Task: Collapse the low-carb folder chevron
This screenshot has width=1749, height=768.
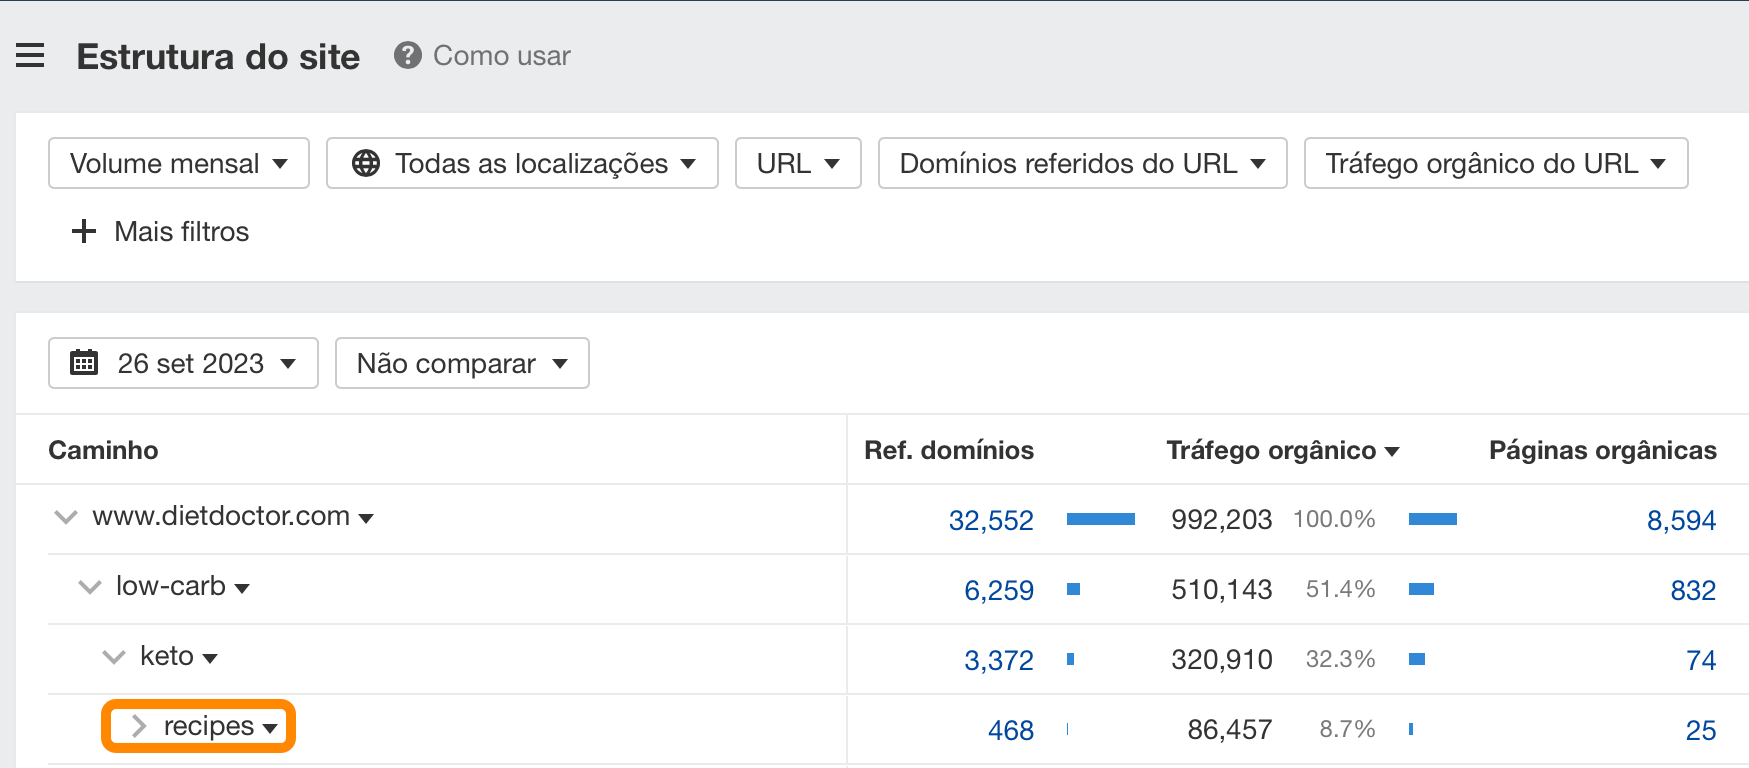Action: tap(90, 587)
